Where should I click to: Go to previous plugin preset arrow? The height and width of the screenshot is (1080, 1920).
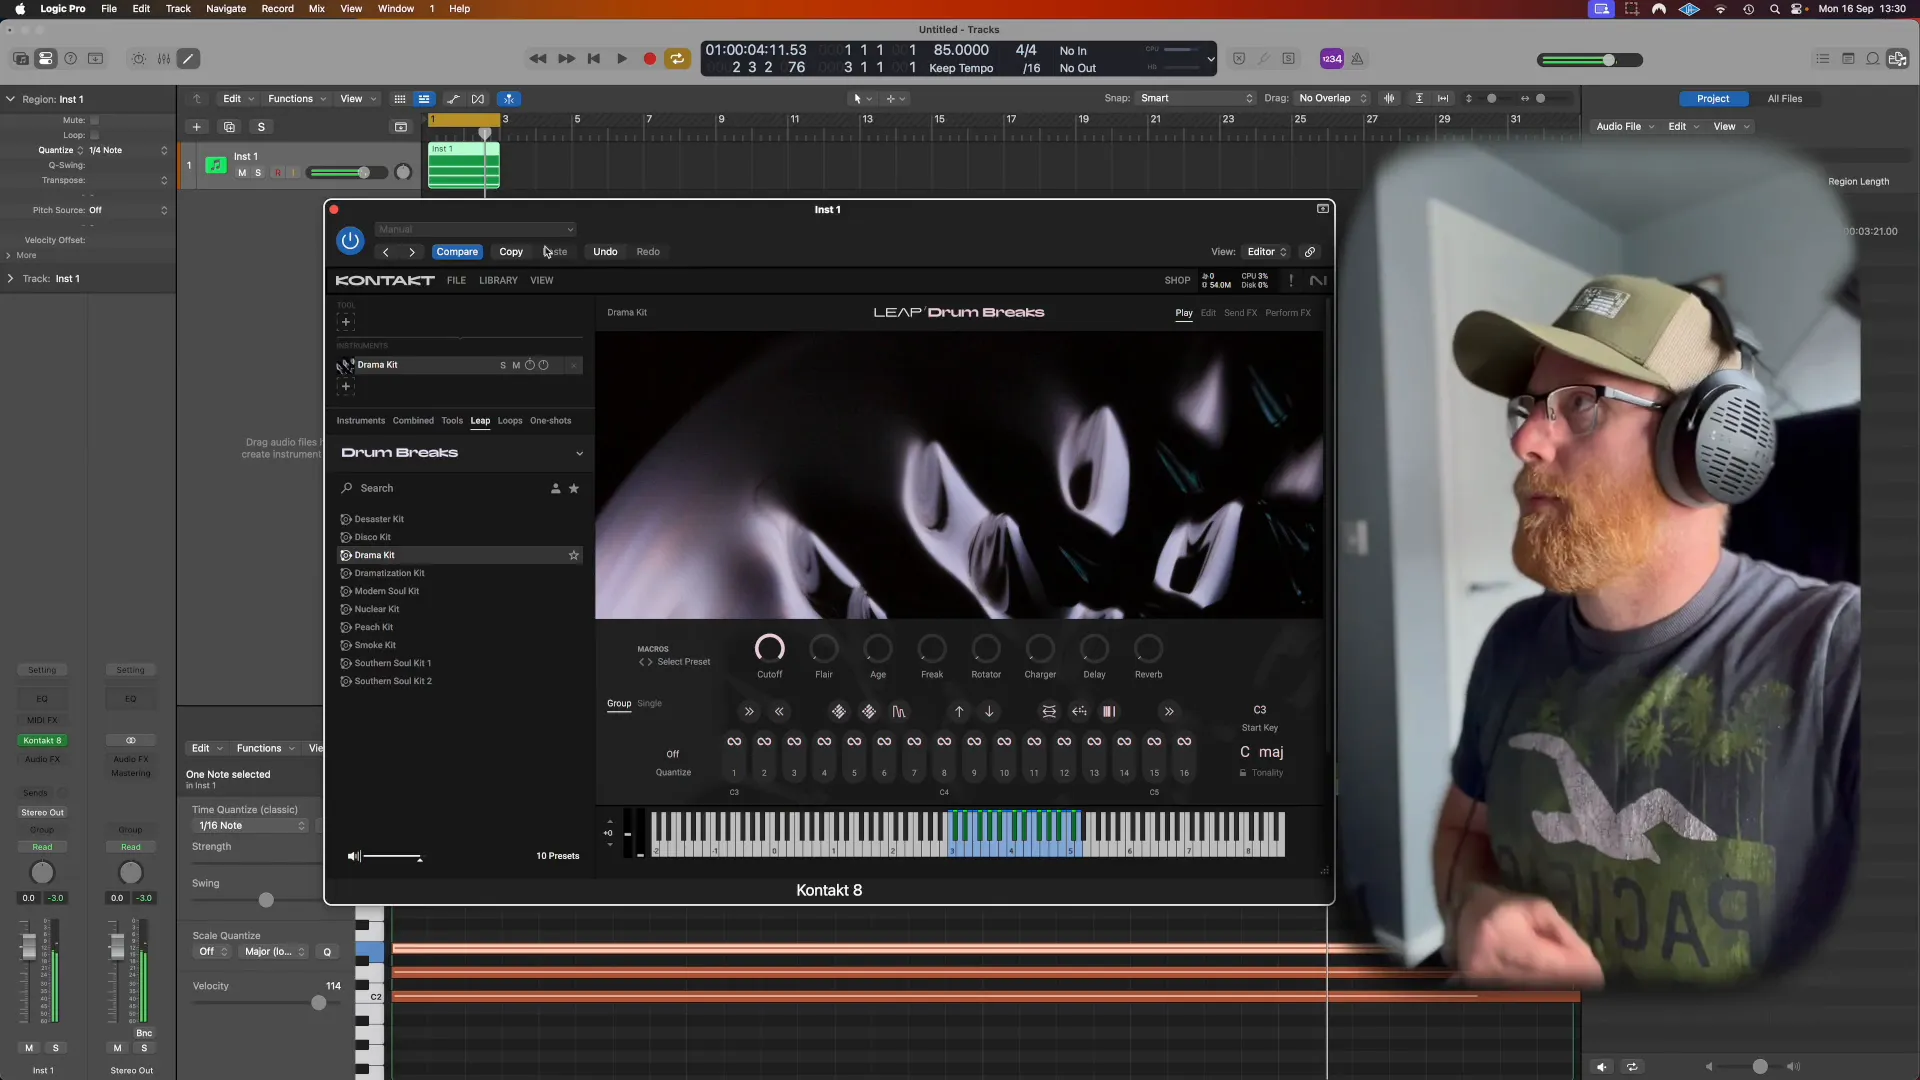[x=386, y=252]
